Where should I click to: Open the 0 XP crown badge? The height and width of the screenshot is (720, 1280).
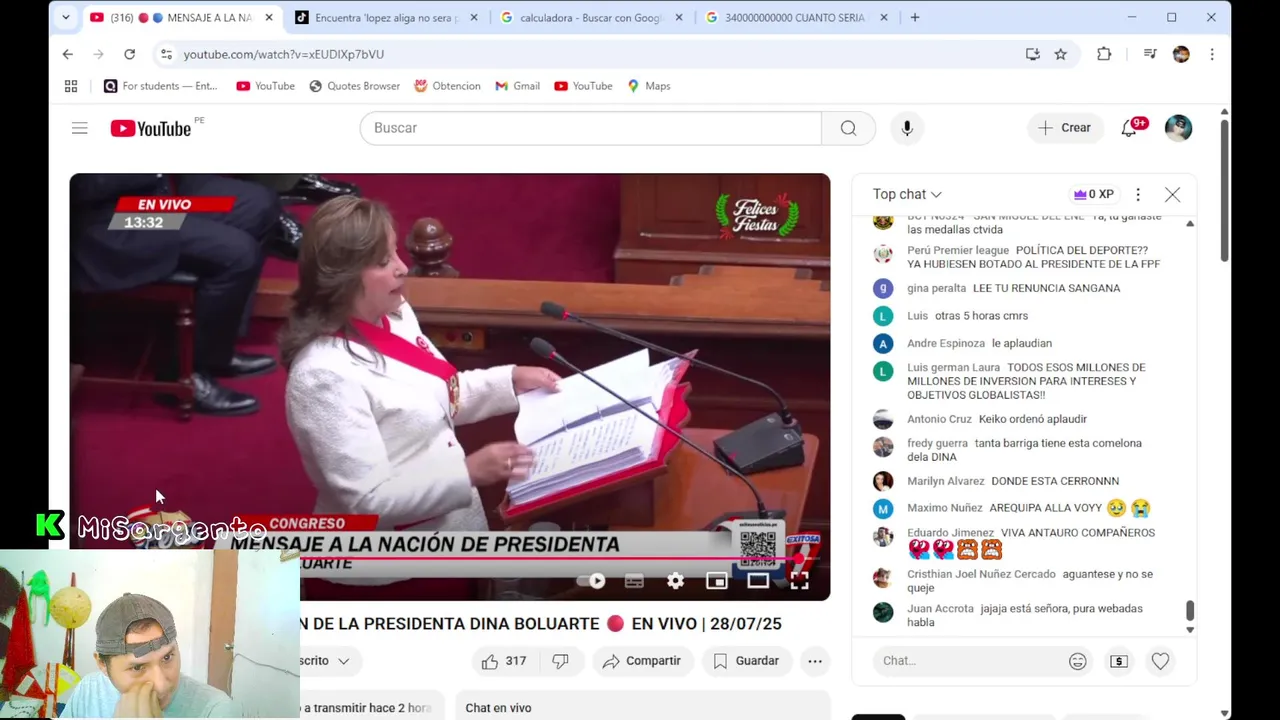1093,194
